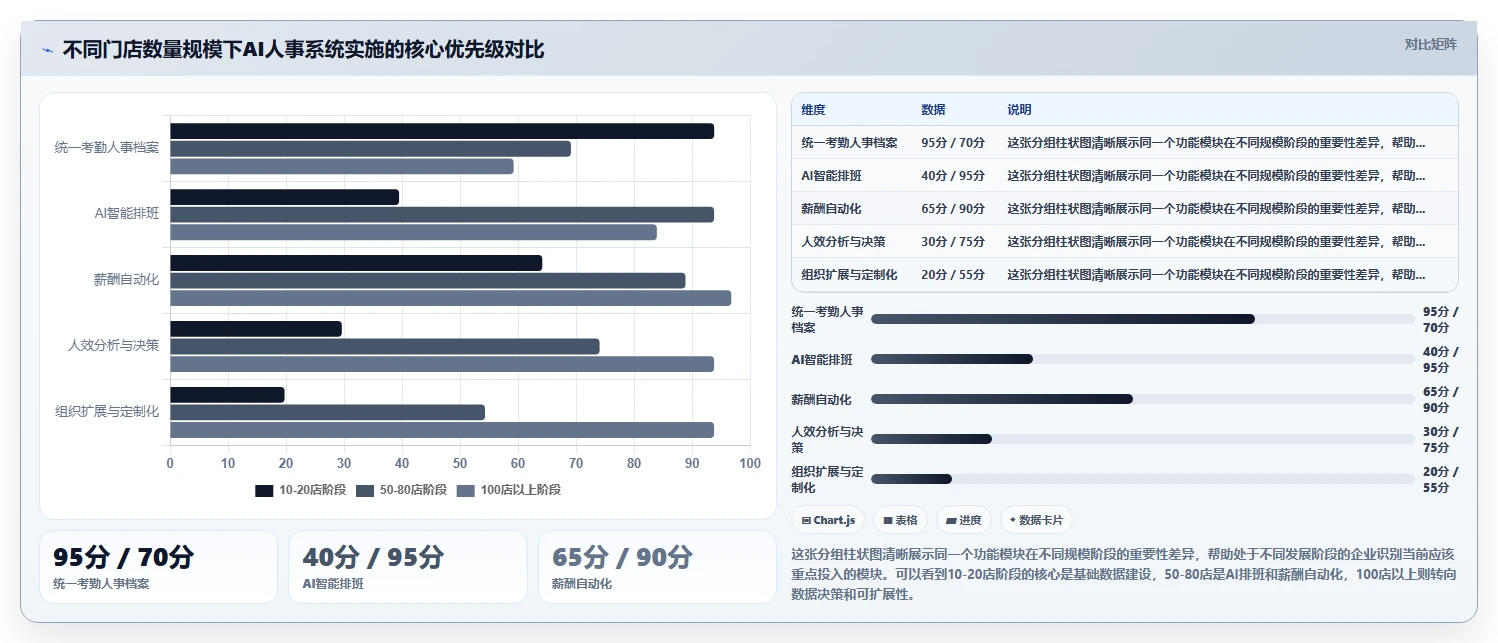Click the 30分 / 75分 value beside the progress bar
Viewport: 1498px width, 643px height.
[1441, 439]
